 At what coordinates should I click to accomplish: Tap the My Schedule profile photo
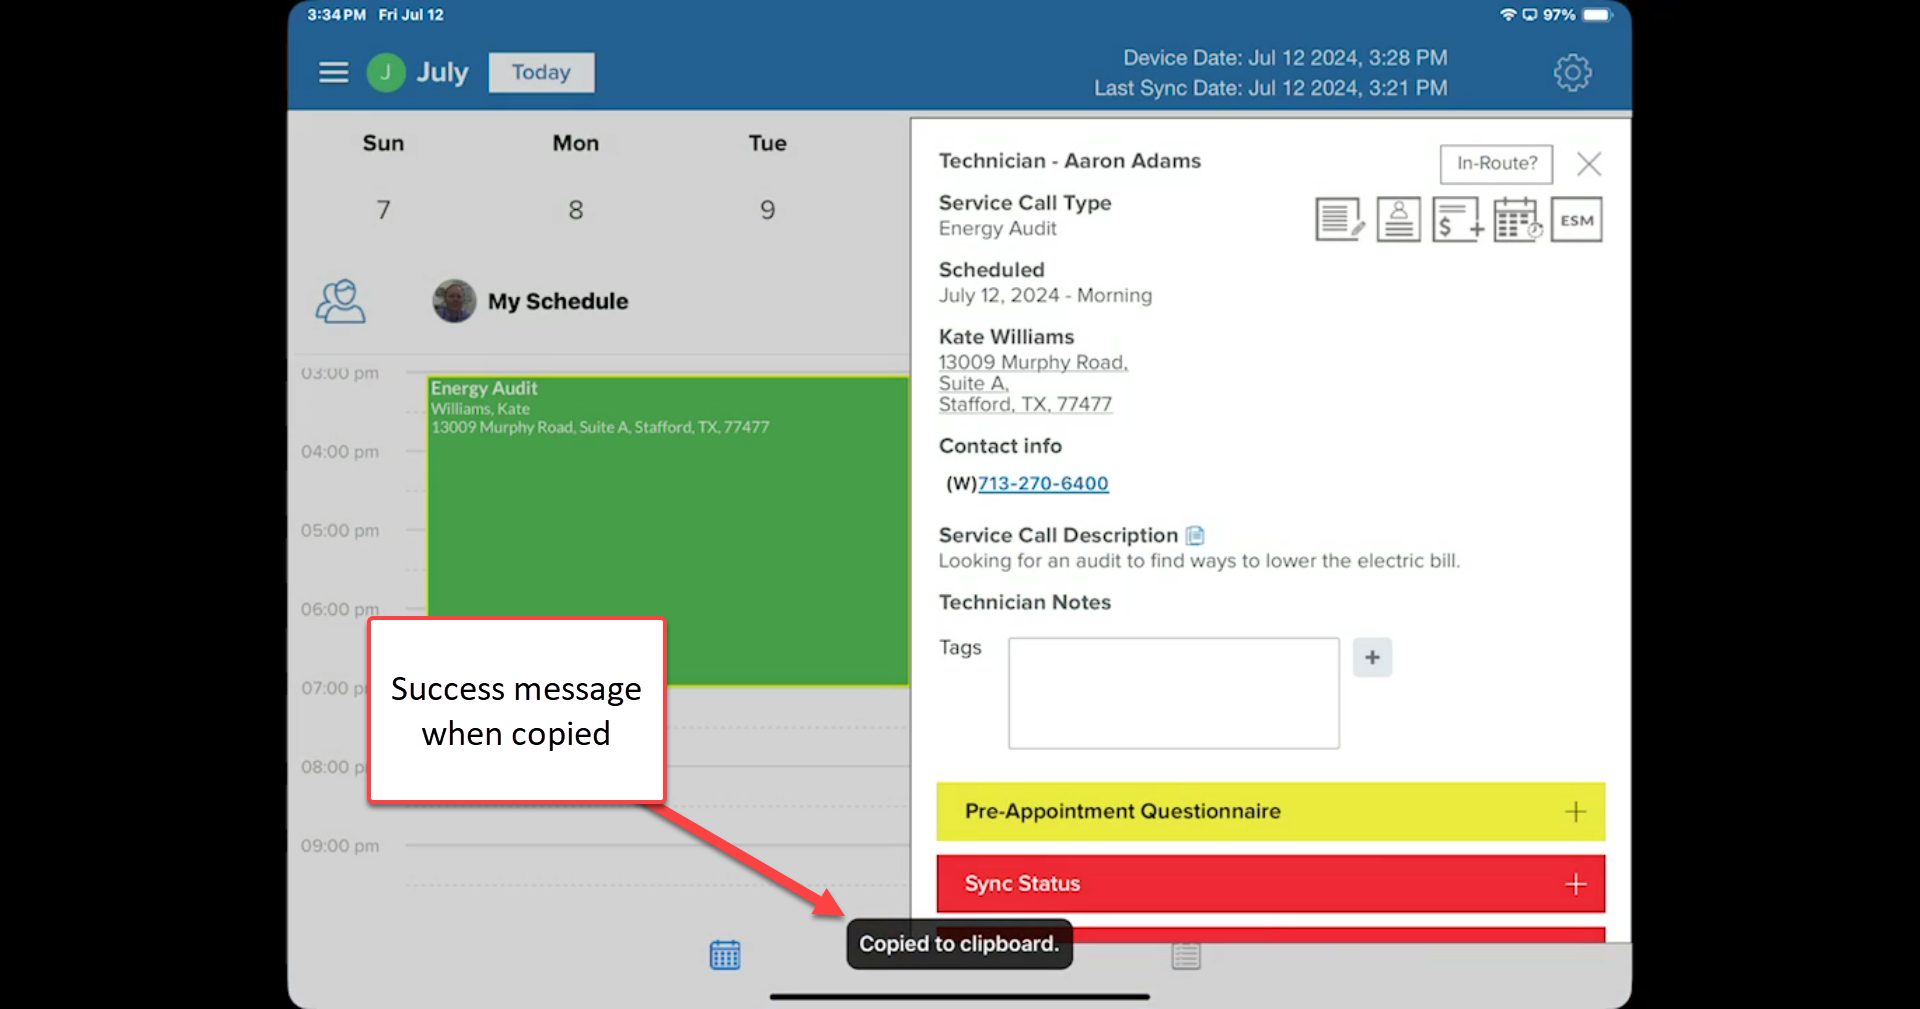(454, 301)
